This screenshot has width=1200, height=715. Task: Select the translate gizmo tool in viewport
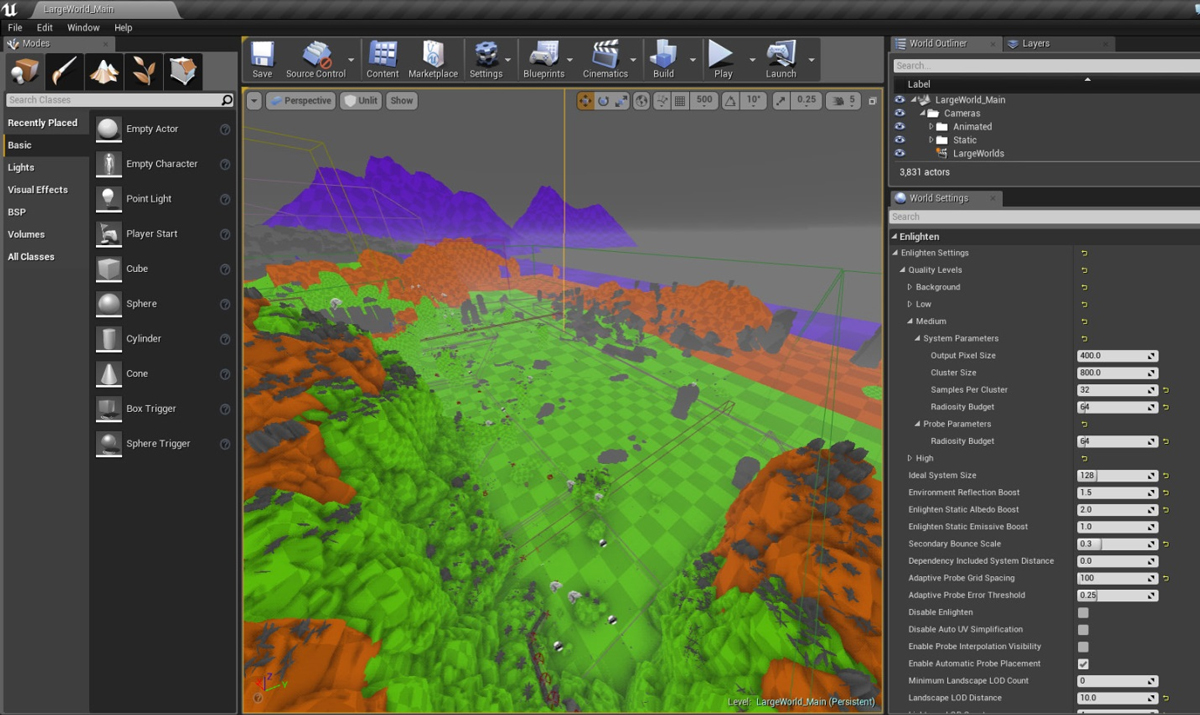pos(586,101)
